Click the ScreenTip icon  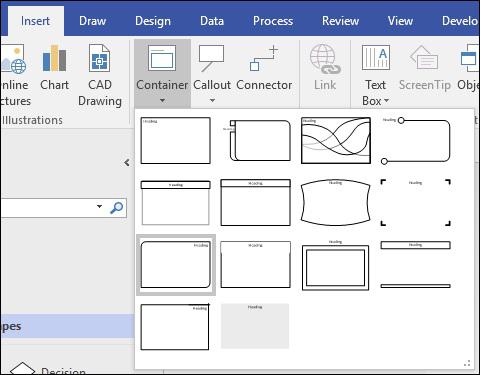(x=424, y=57)
